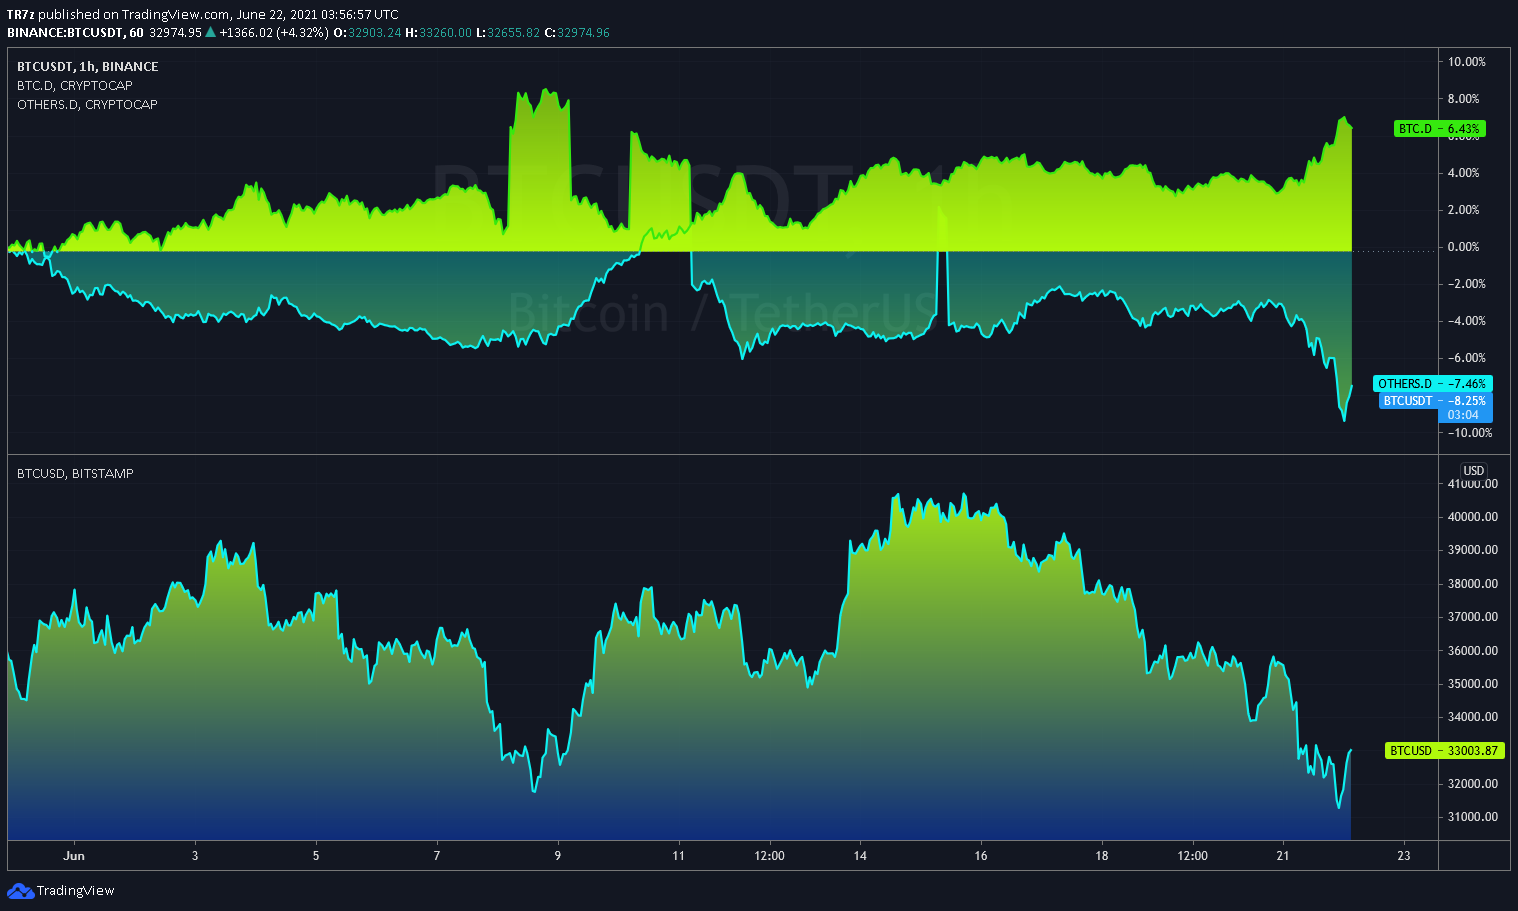Click the 40000.00 tick on price axis
Viewport: 1518px width, 911px height.
pyautogui.click(x=1473, y=517)
